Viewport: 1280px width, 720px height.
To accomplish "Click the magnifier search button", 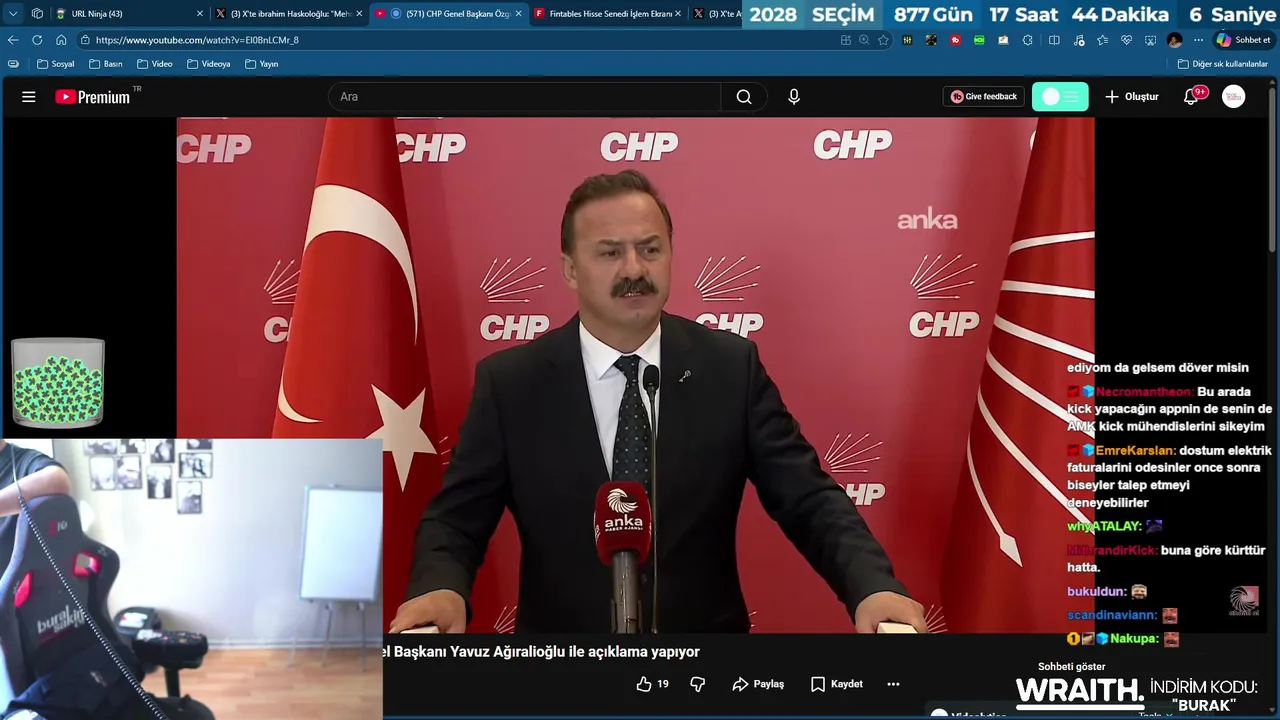I will 744,97.
